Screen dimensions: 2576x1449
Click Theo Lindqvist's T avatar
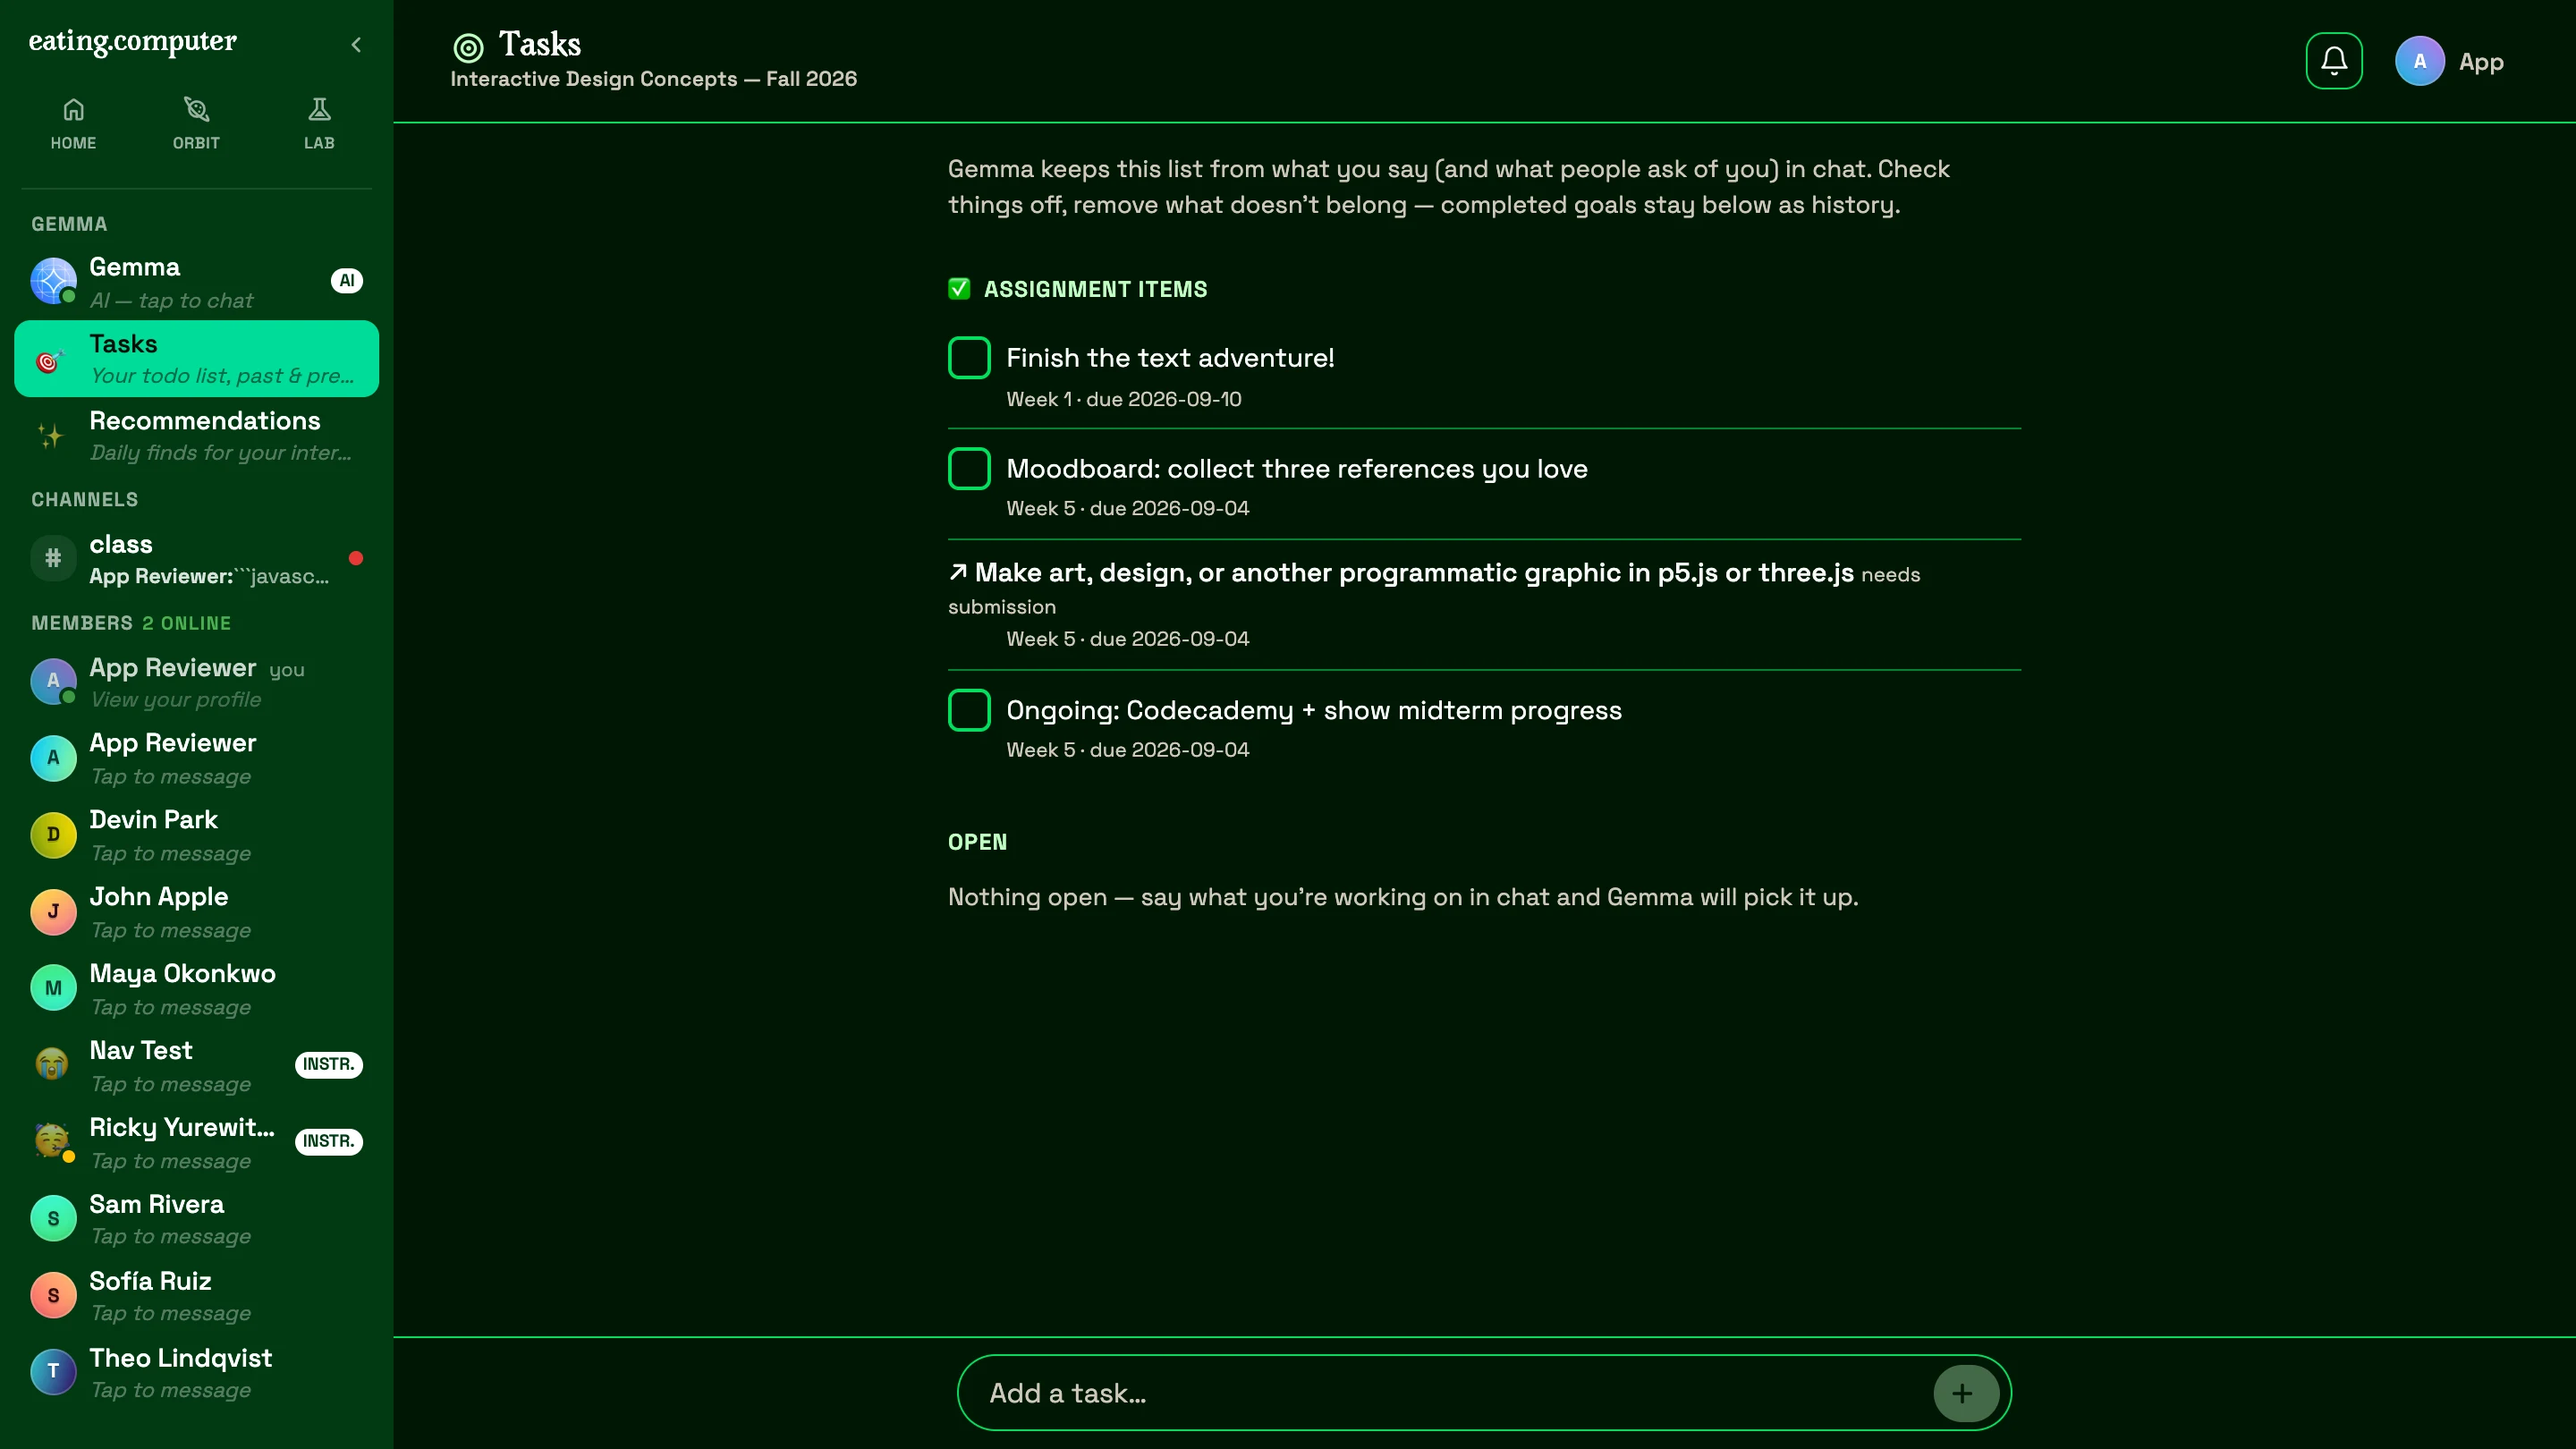click(x=53, y=1372)
